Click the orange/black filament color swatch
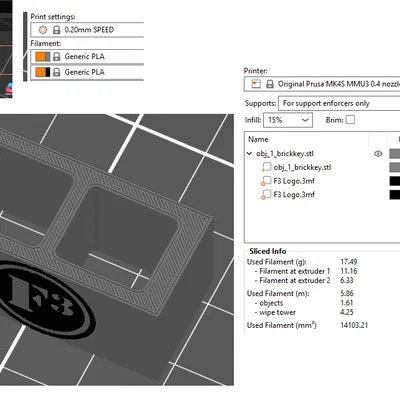This screenshot has height=400, width=400. pos(43,72)
